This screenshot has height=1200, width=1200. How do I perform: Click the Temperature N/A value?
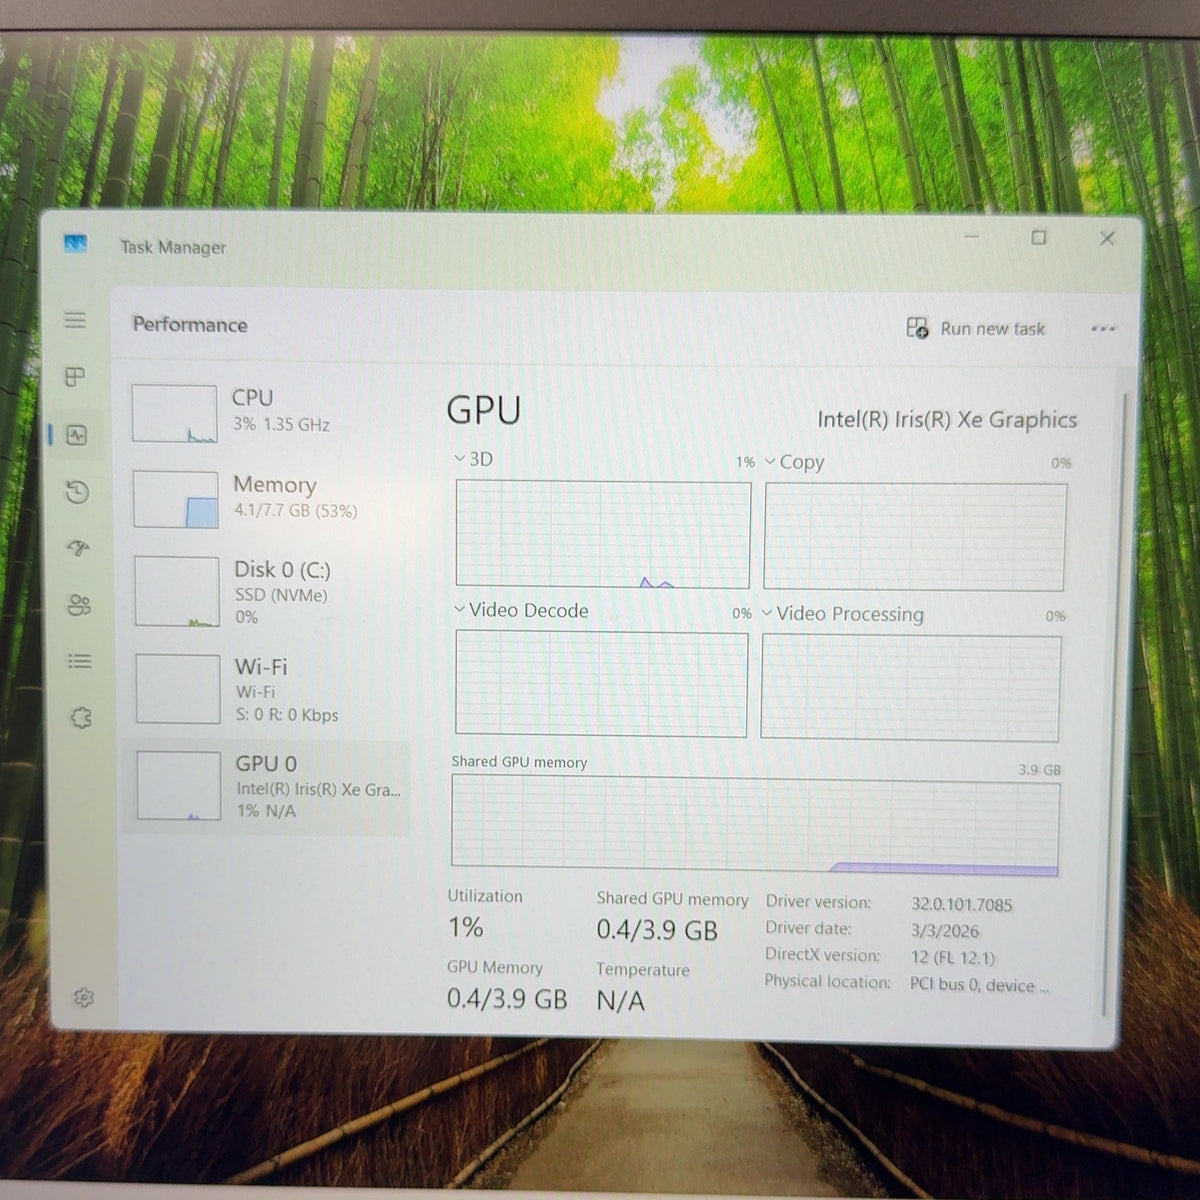pos(621,1001)
